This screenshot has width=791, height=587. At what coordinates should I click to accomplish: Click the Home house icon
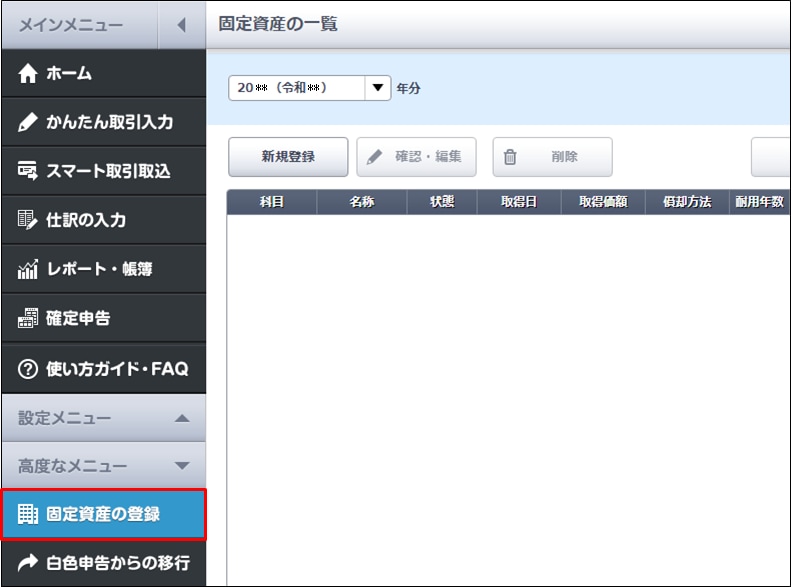pyautogui.click(x=27, y=74)
